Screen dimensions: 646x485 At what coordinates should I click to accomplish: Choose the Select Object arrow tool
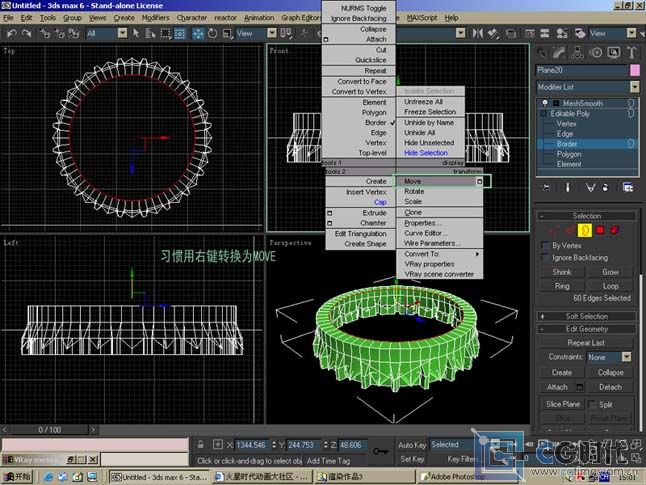(136, 33)
